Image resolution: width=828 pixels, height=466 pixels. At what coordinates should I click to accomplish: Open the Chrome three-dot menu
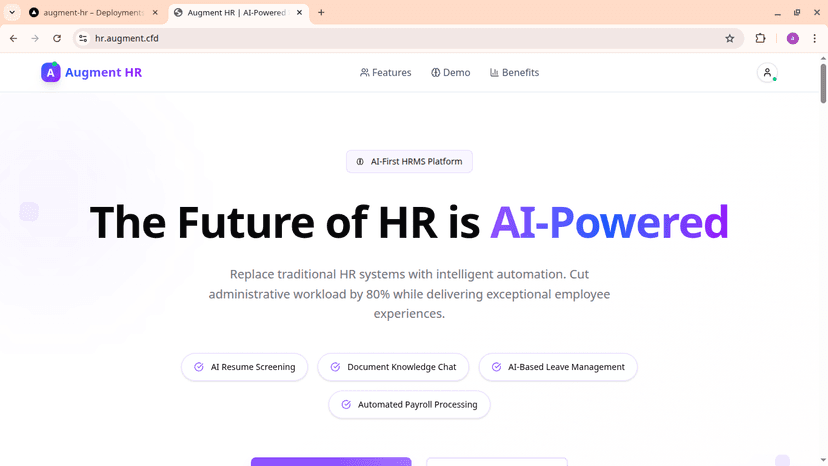tap(814, 38)
